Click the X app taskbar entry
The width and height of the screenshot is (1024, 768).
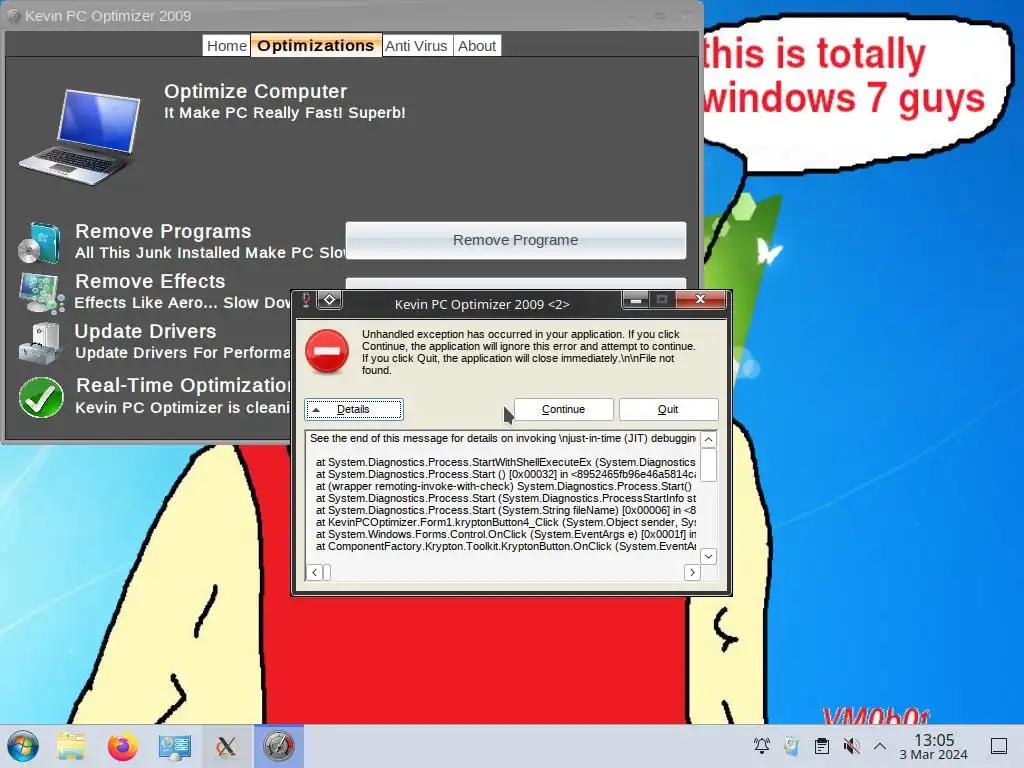pos(227,746)
